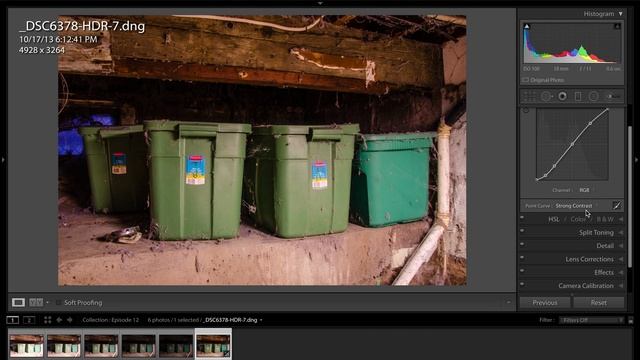
Task: Switch to Loupe view mode
Action: (18, 302)
